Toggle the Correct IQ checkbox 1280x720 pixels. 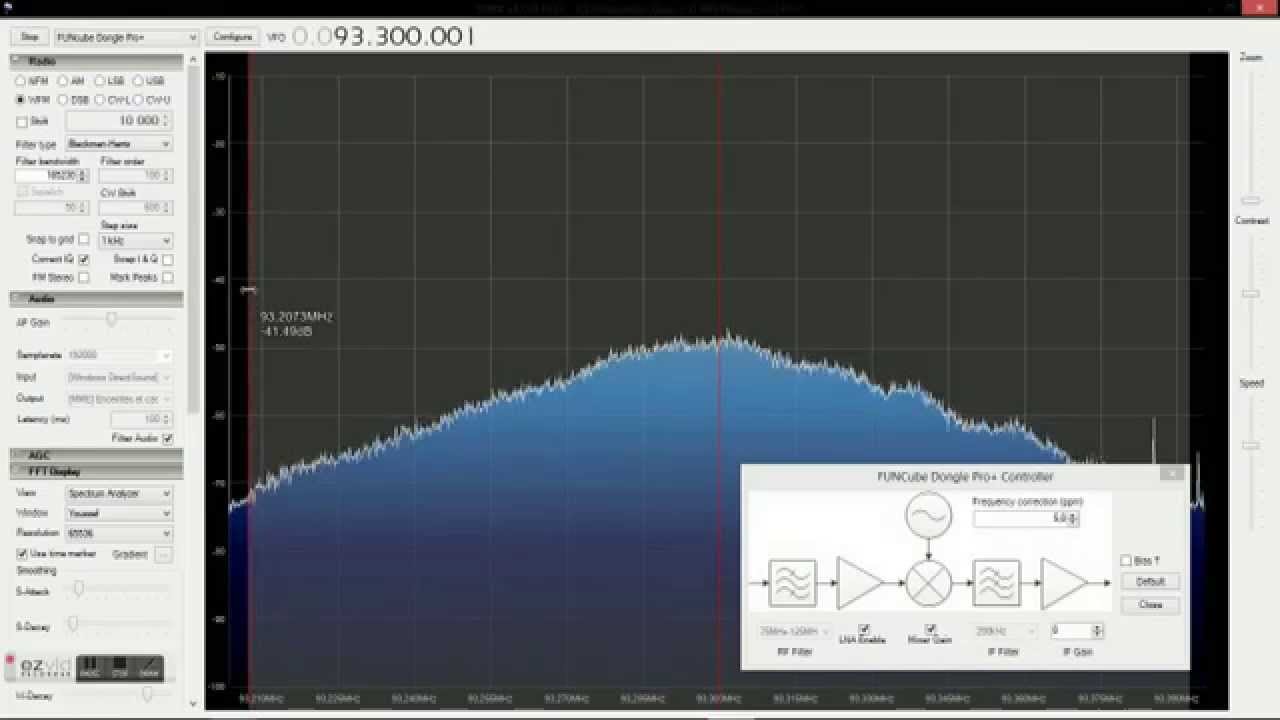point(83,259)
